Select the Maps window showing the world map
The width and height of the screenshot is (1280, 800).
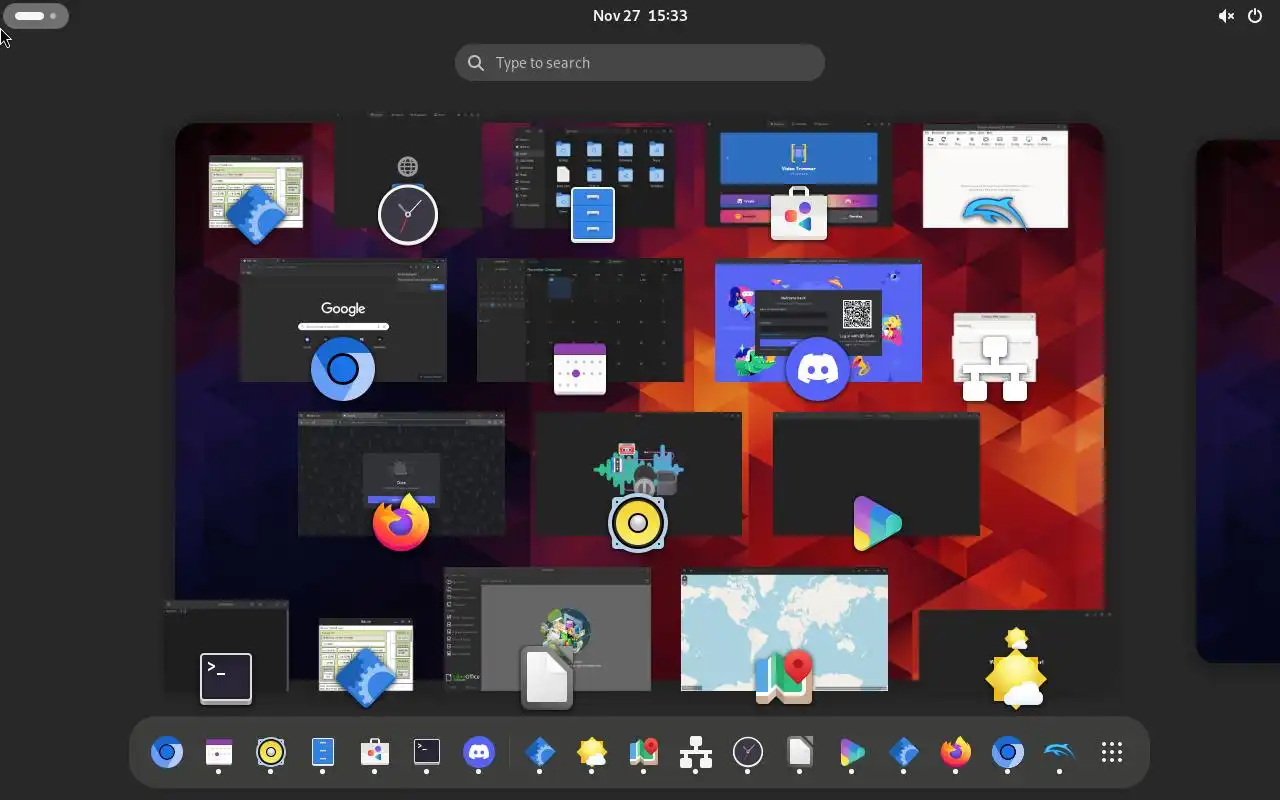click(784, 631)
